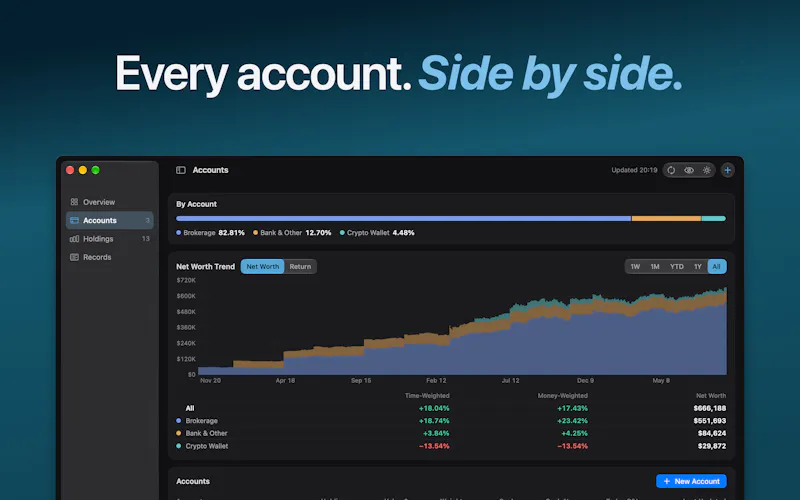Screen dimensions: 800x500
Task: Set chart range to All
Action: pos(717,266)
